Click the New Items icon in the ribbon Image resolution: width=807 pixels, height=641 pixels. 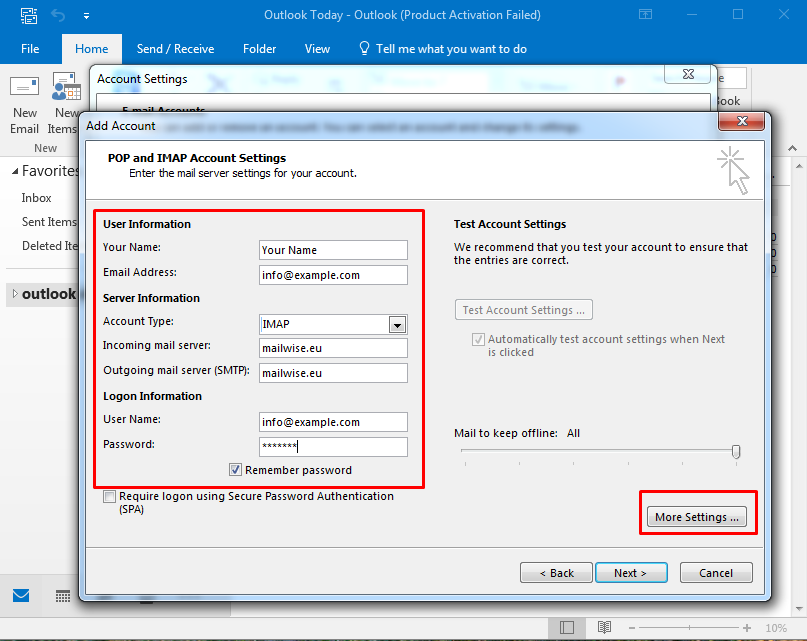click(x=66, y=86)
